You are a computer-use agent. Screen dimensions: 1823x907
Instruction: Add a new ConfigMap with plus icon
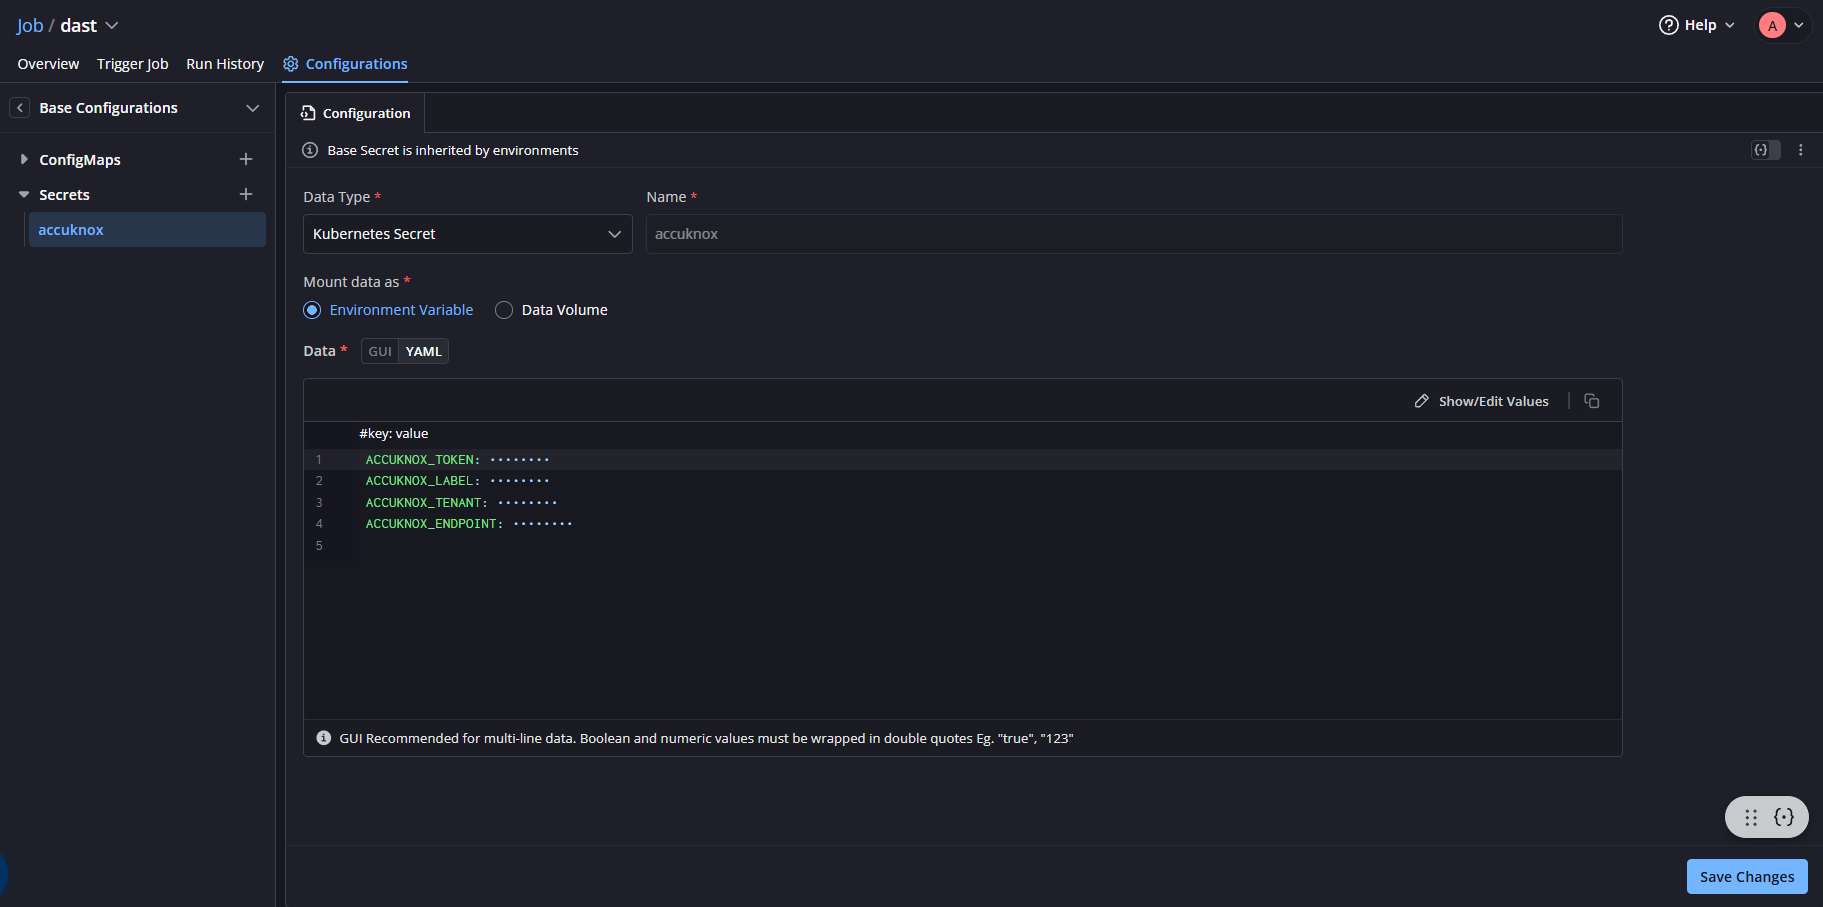pos(246,159)
